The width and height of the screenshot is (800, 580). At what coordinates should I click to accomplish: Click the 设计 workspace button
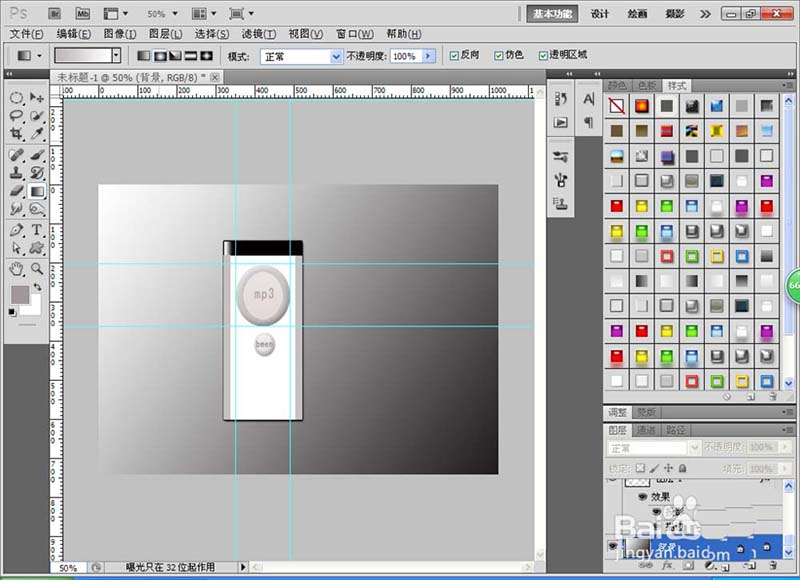pos(599,14)
